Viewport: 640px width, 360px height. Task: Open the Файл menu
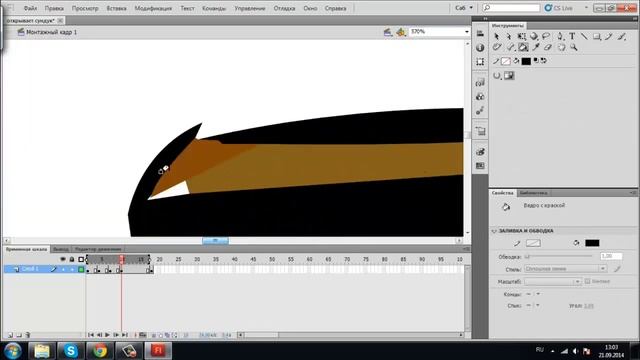[30, 8]
